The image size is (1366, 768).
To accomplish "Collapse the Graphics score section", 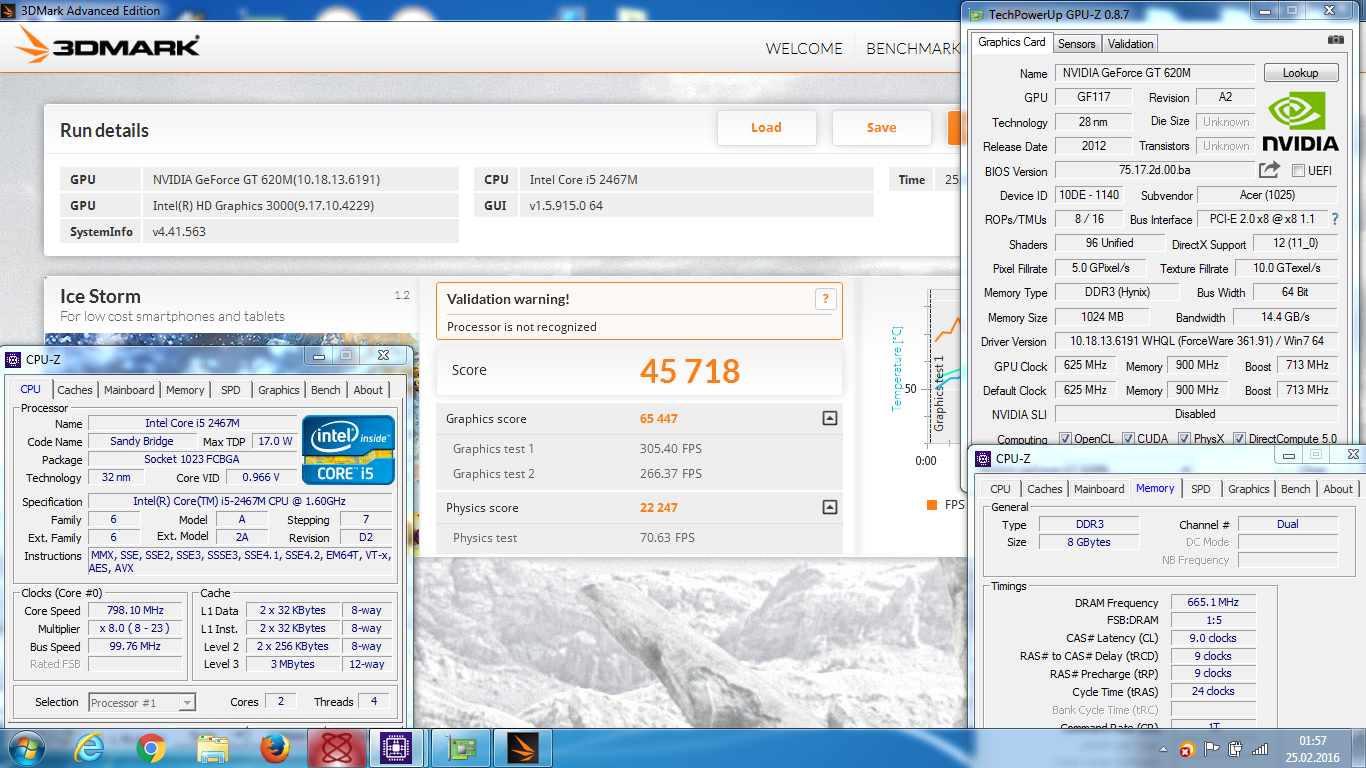I will tap(829, 419).
